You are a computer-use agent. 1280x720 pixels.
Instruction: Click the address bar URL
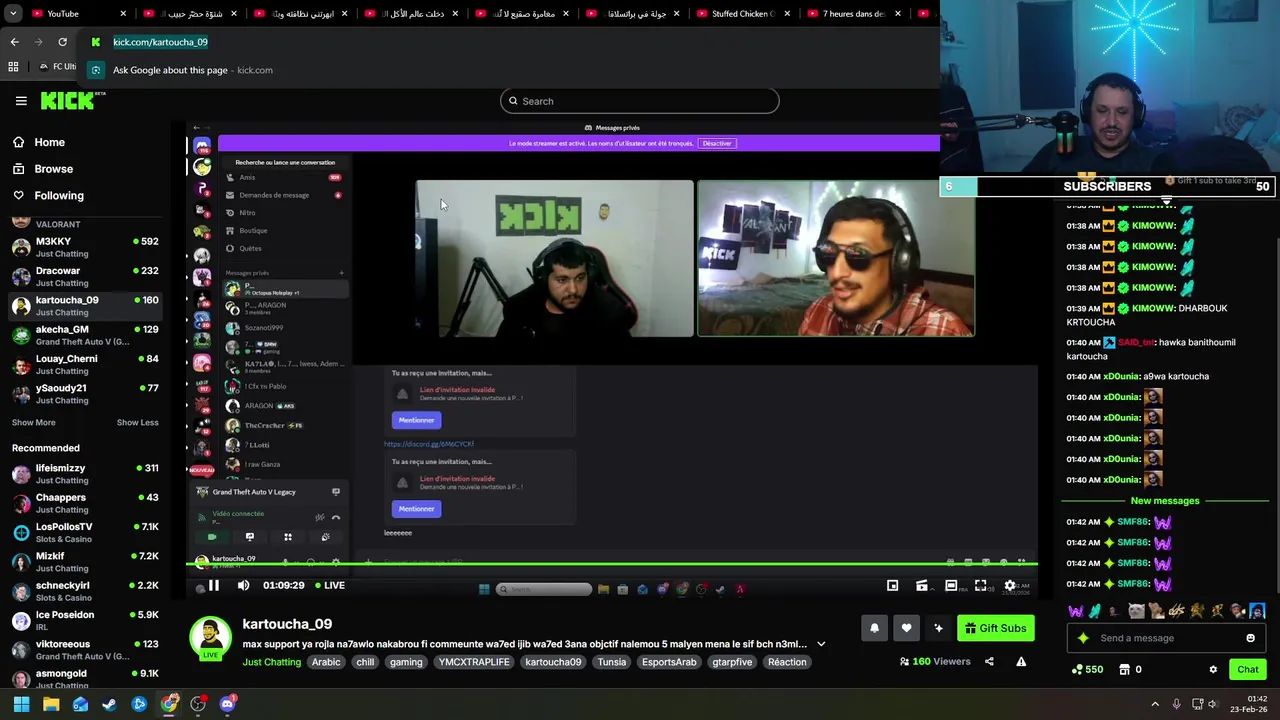[x=160, y=42]
